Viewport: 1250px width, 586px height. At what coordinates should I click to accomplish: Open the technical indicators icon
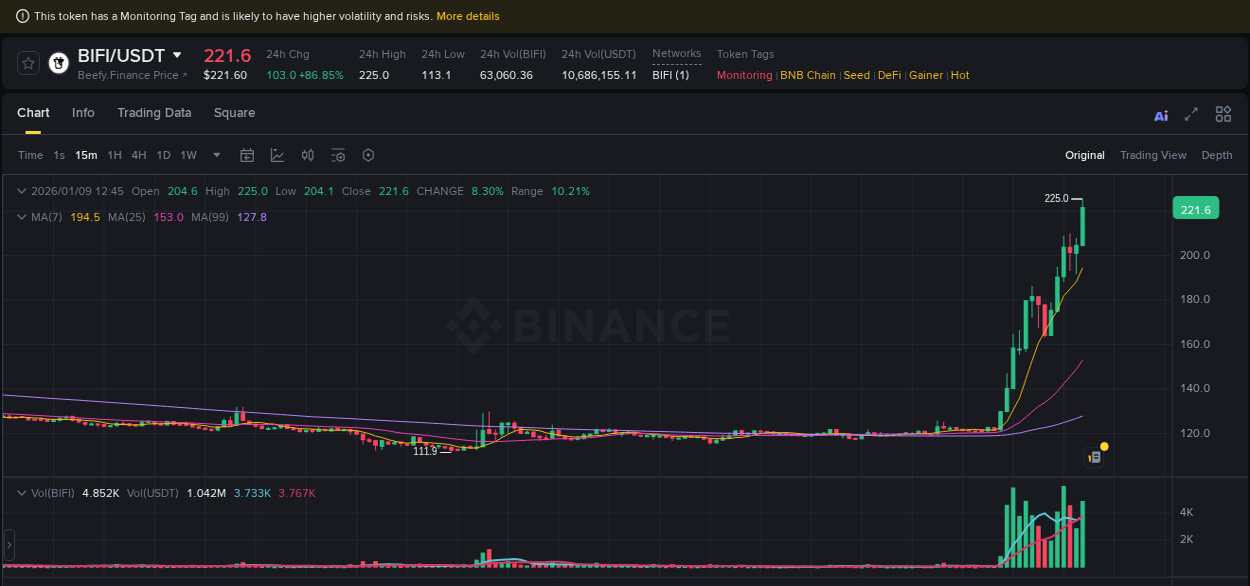coord(278,155)
